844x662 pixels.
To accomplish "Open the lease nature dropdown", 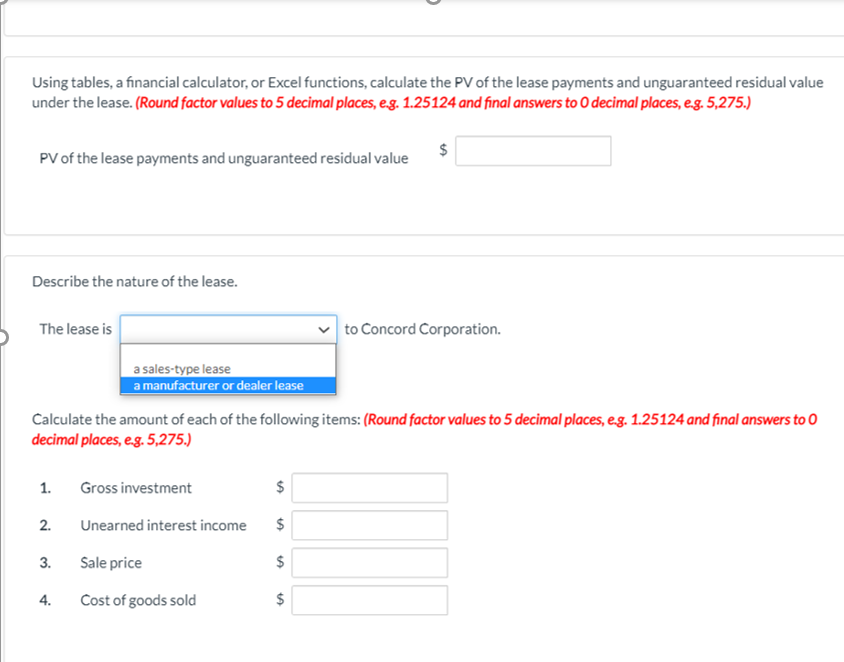I will point(227,329).
